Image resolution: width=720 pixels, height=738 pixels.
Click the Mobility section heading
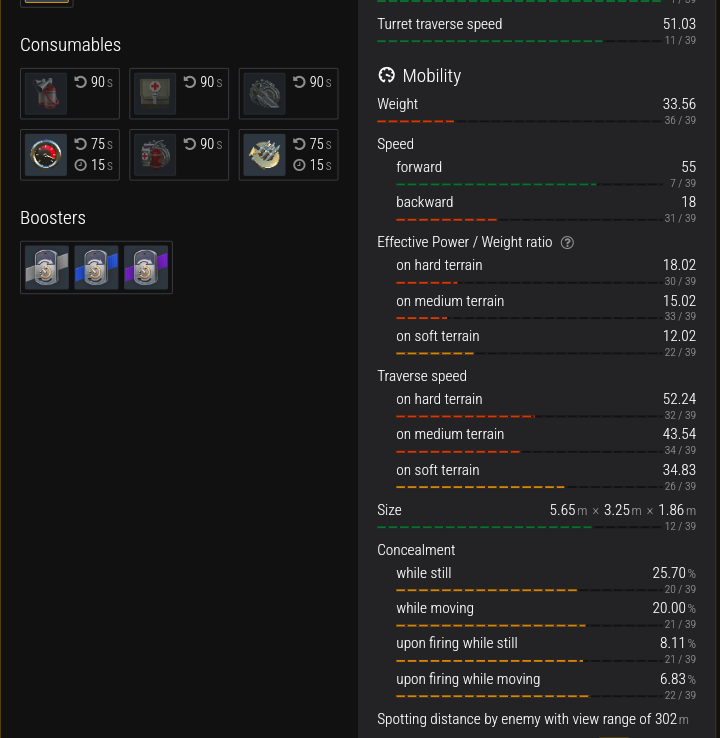click(432, 76)
